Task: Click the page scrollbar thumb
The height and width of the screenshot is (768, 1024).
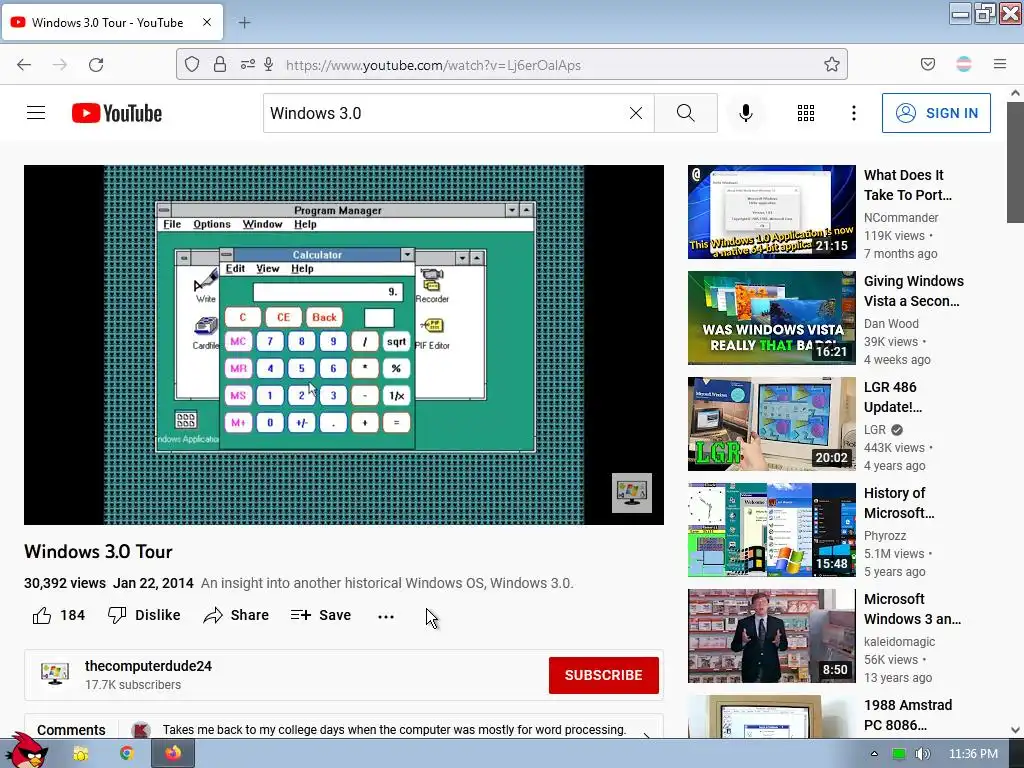Action: pos(1015,162)
